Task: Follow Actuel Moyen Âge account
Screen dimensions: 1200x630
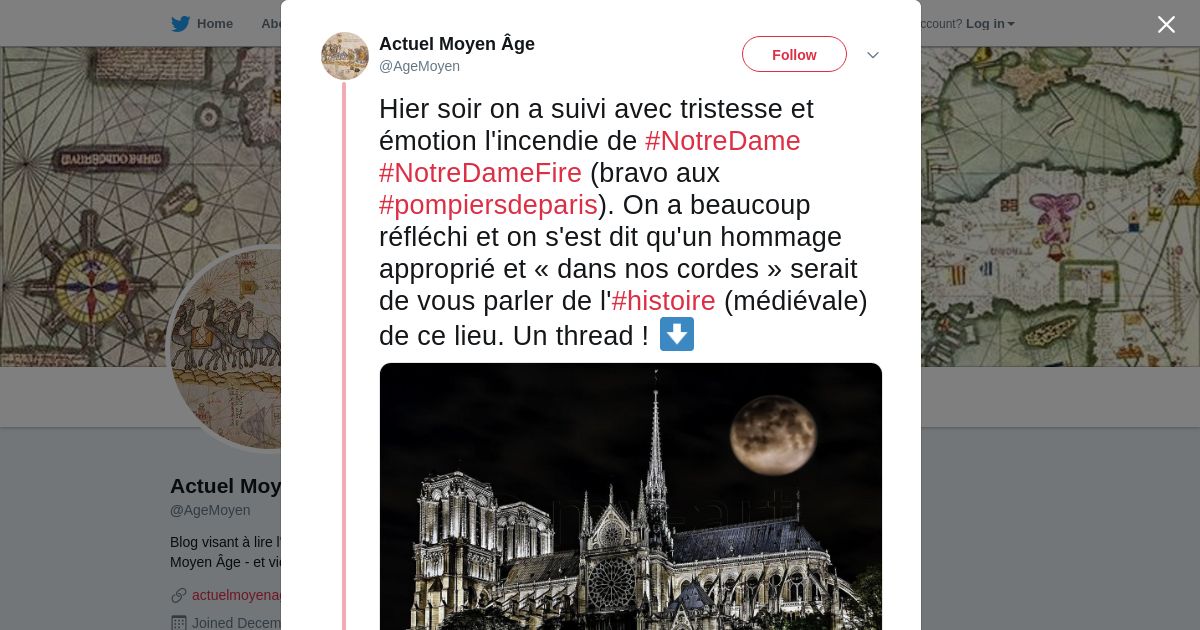Action: (794, 55)
